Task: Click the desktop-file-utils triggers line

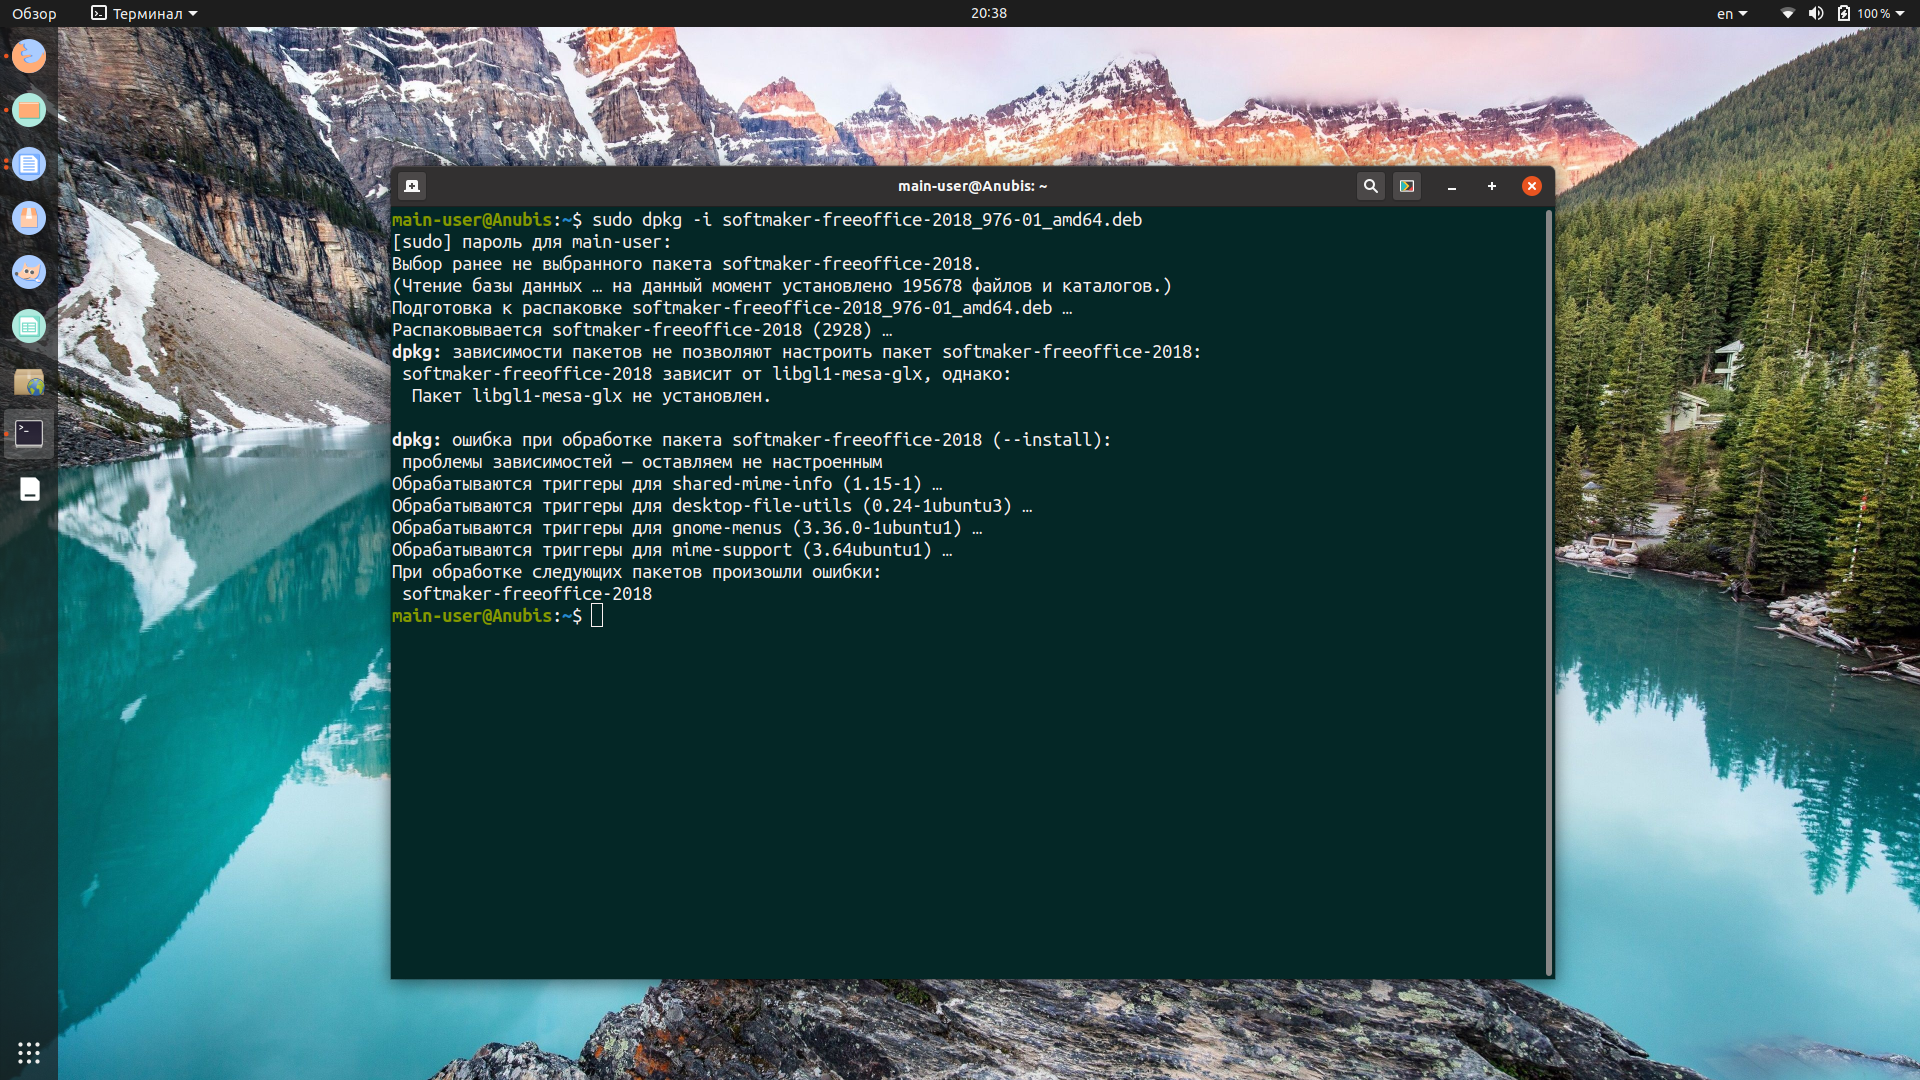Action: (x=712, y=506)
